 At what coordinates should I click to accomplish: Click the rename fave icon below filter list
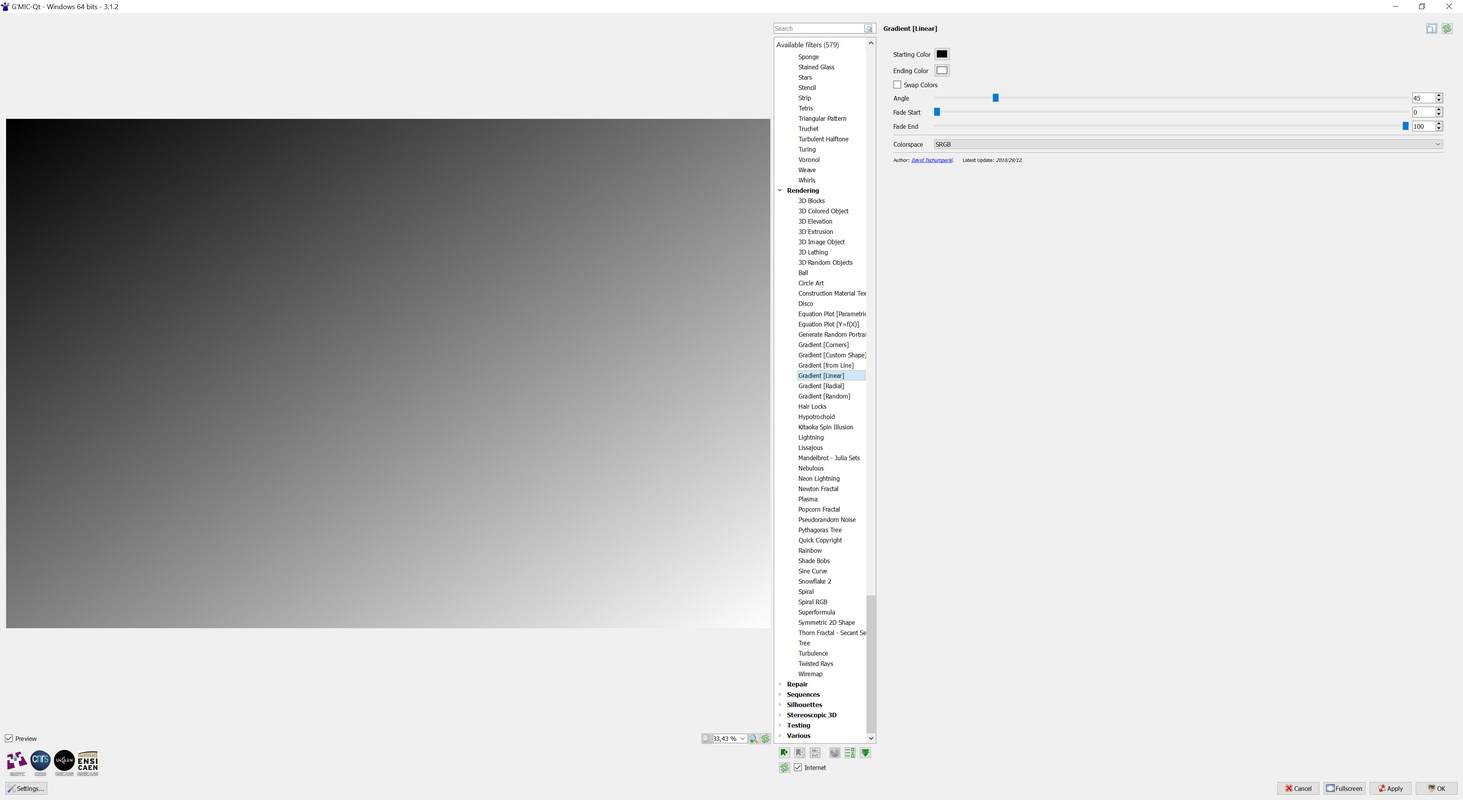coord(815,752)
